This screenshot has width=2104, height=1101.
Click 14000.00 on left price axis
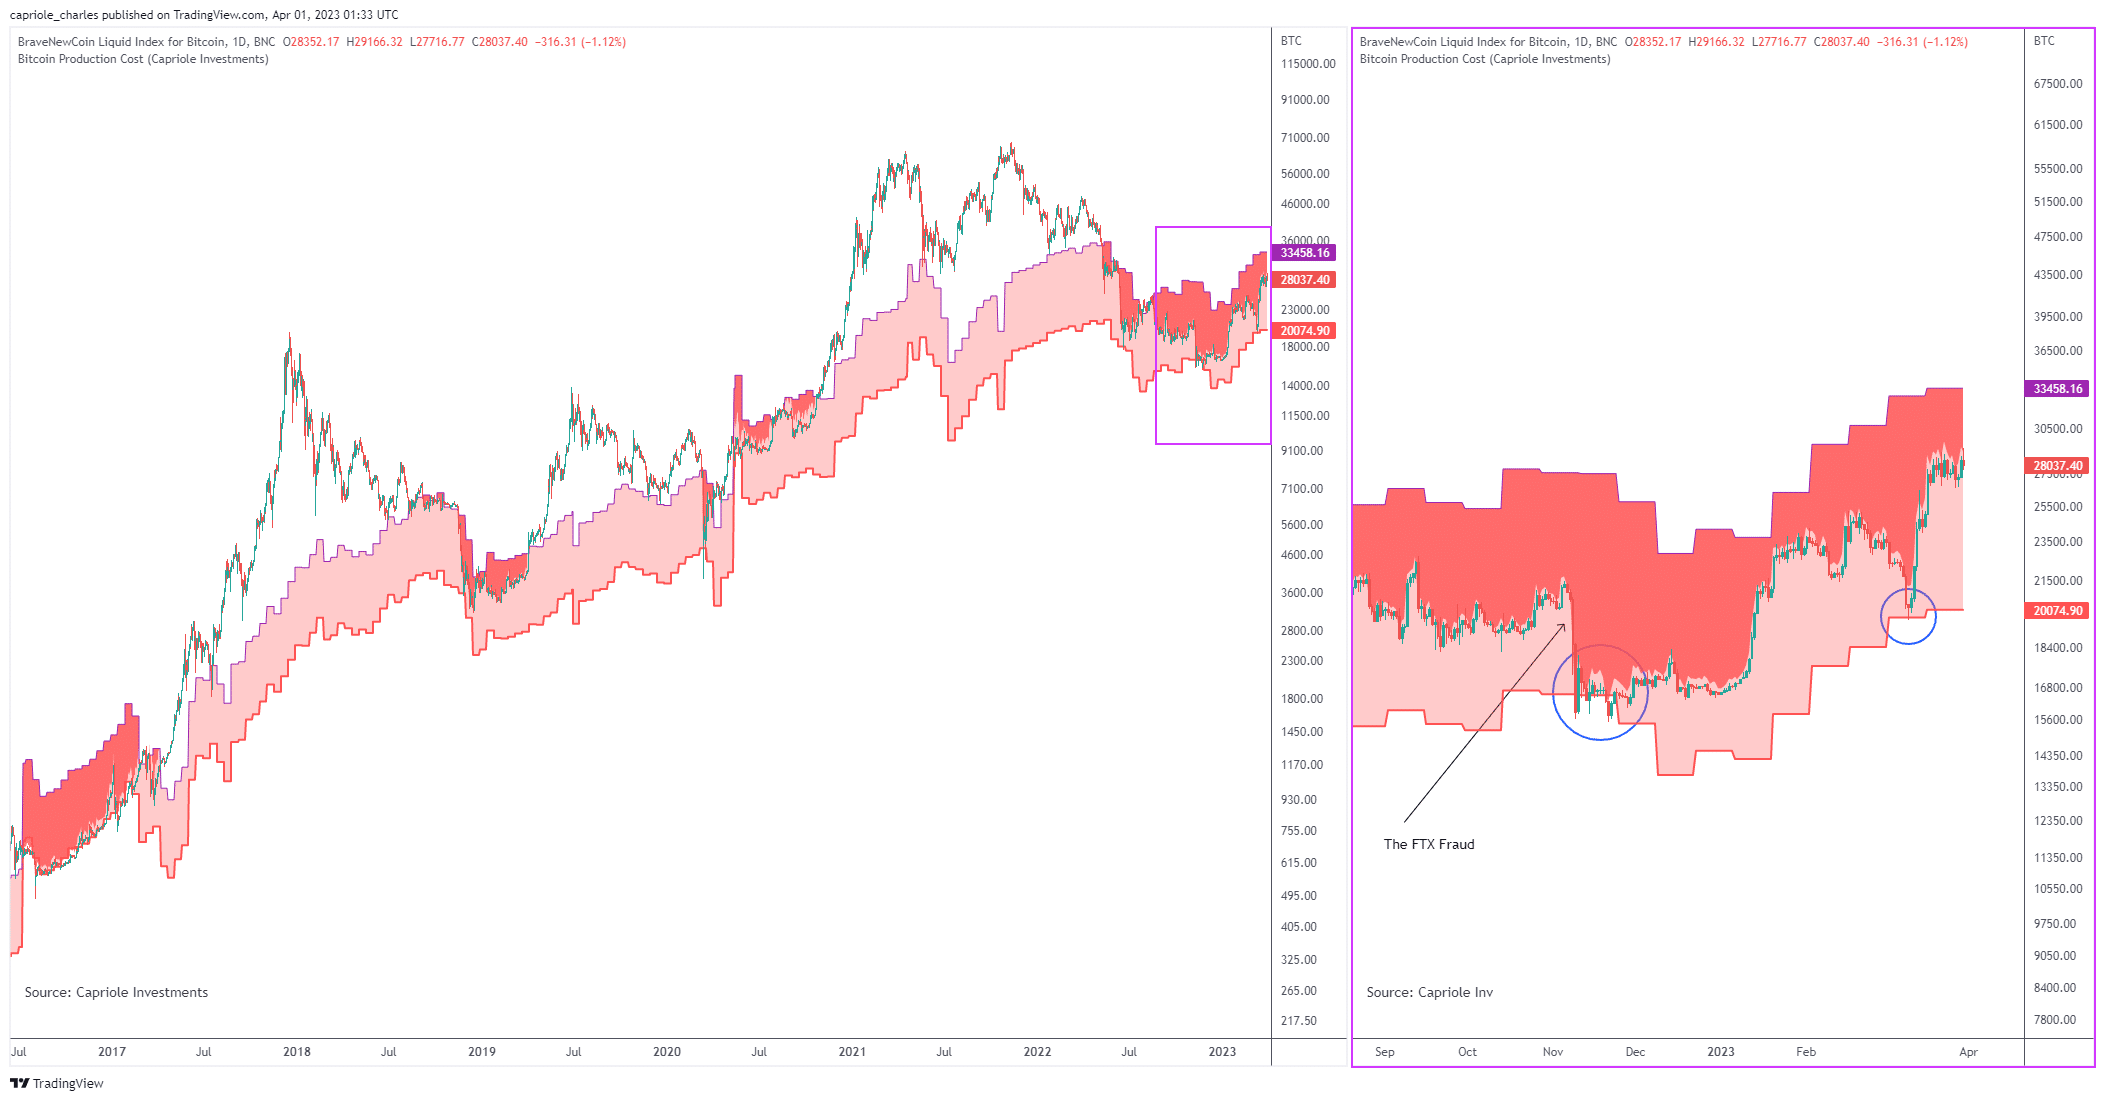(1305, 386)
